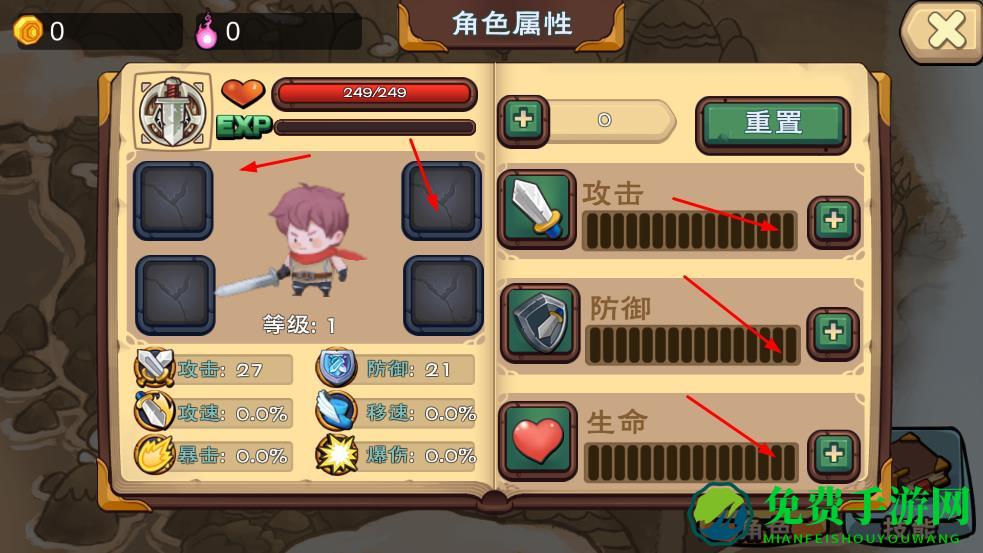Click the sword attack skill icon

[x=537, y=209]
